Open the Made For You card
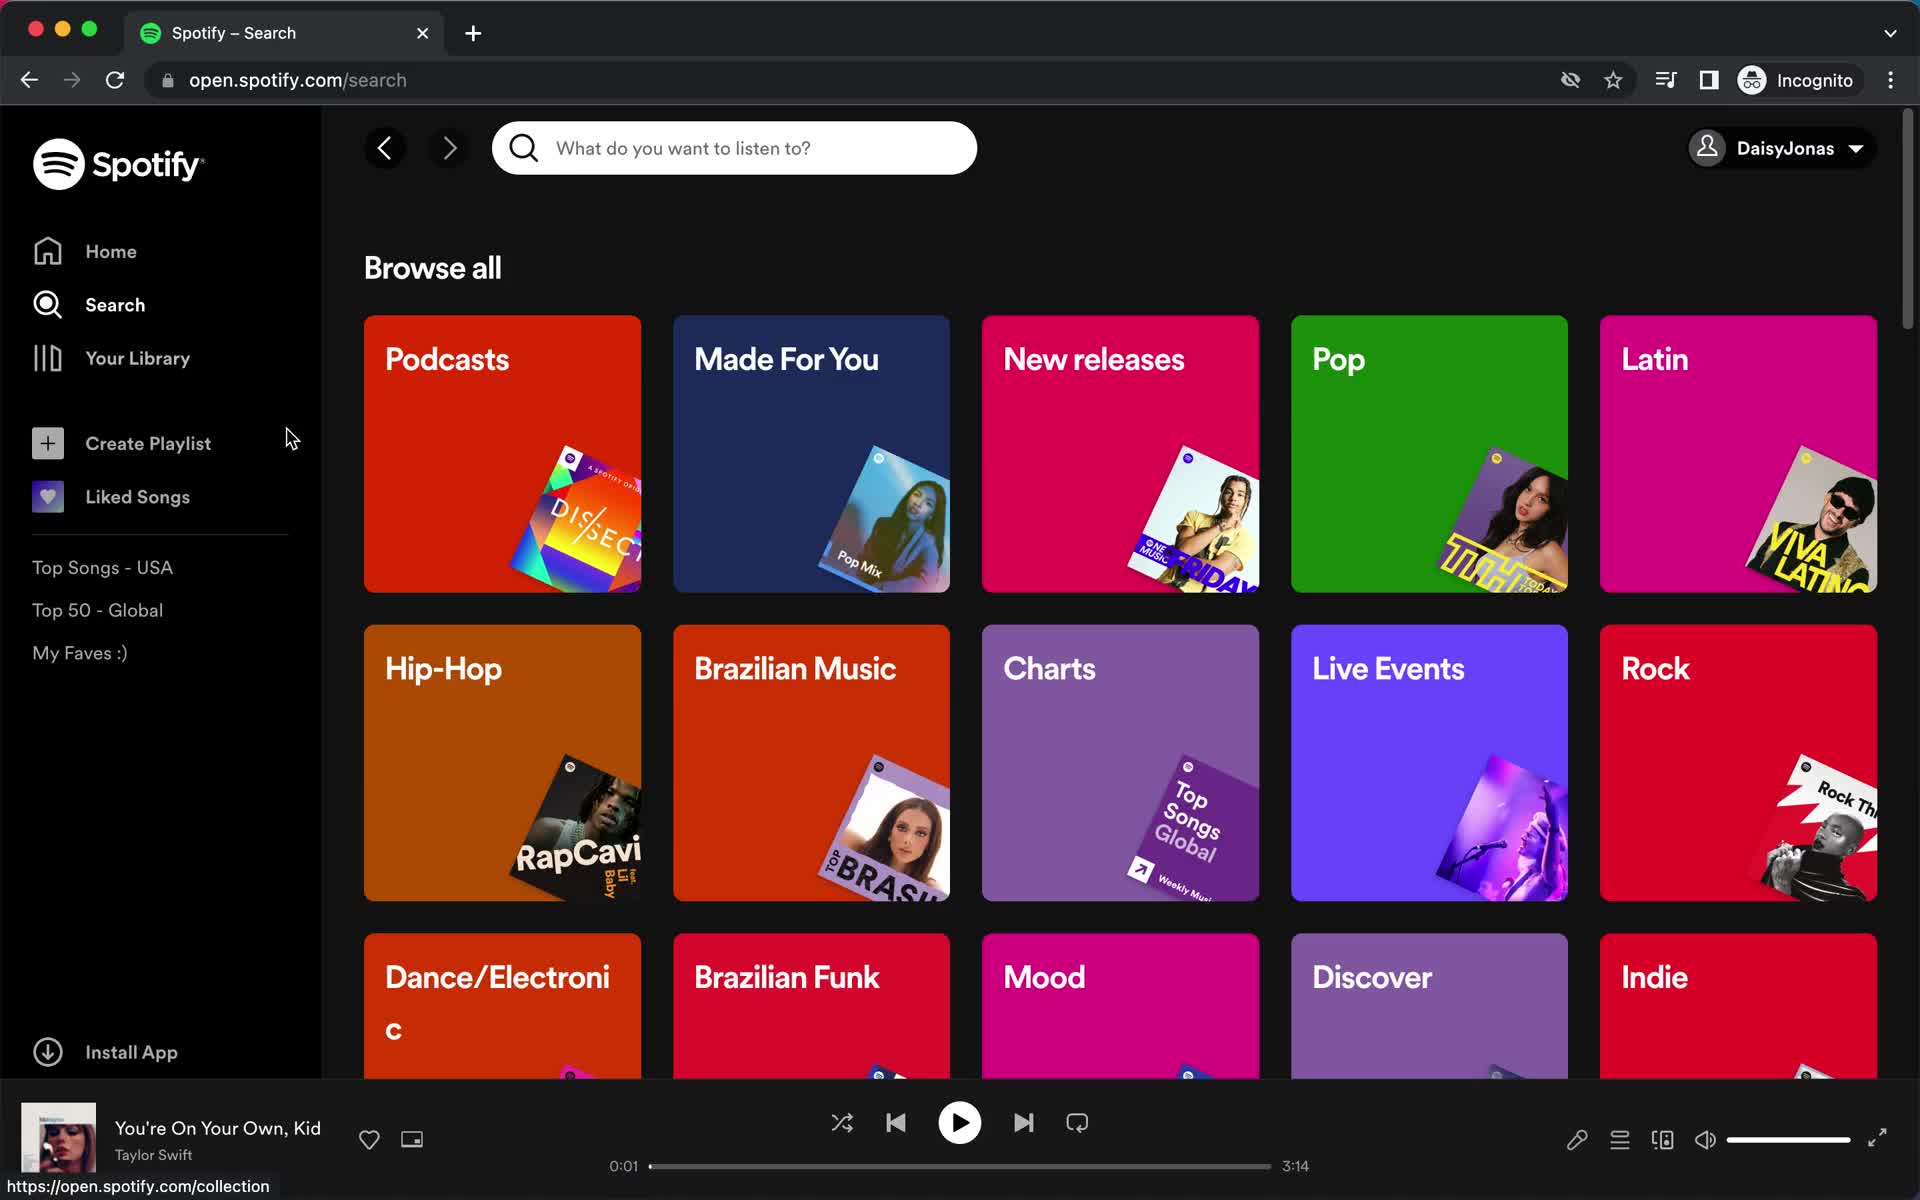Viewport: 1920px width, 1200px height. click(x=811, y=454)
